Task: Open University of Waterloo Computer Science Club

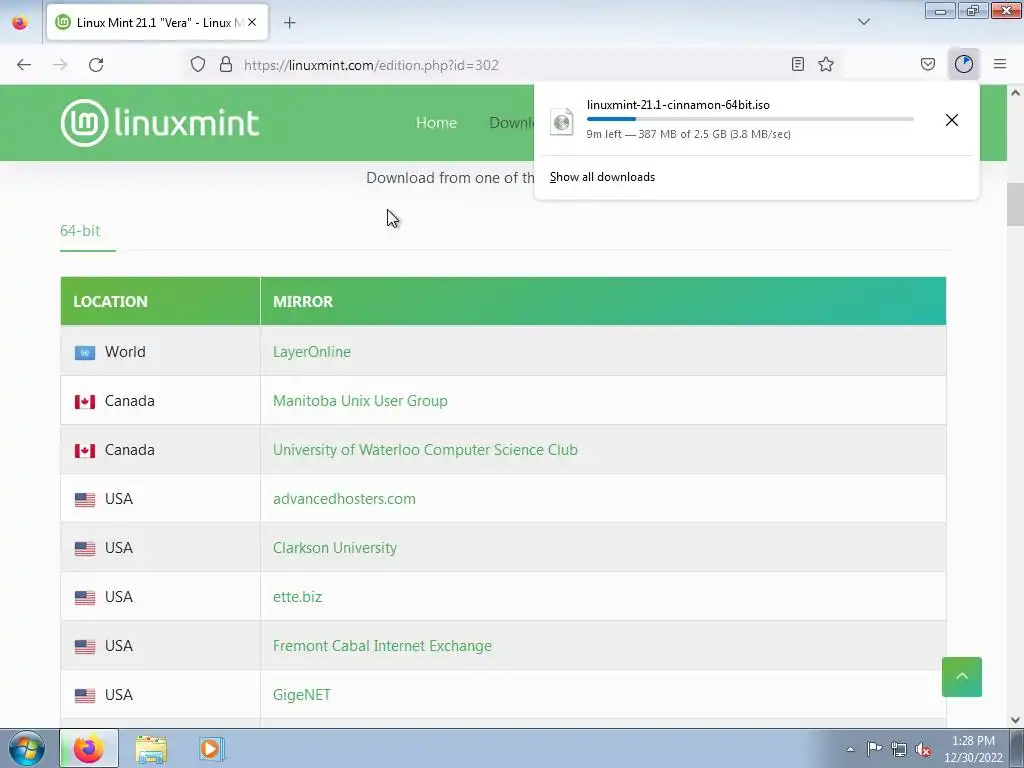Action: [425, 449]
